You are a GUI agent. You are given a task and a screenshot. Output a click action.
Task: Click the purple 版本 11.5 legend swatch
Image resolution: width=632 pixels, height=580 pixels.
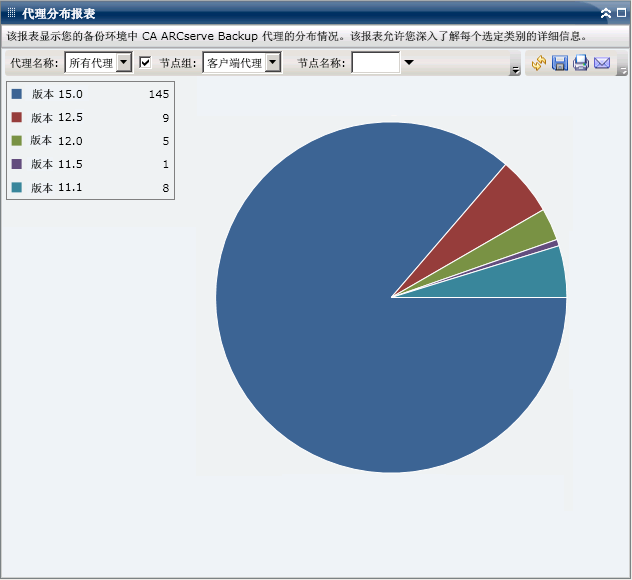click(x=17, y=164)
